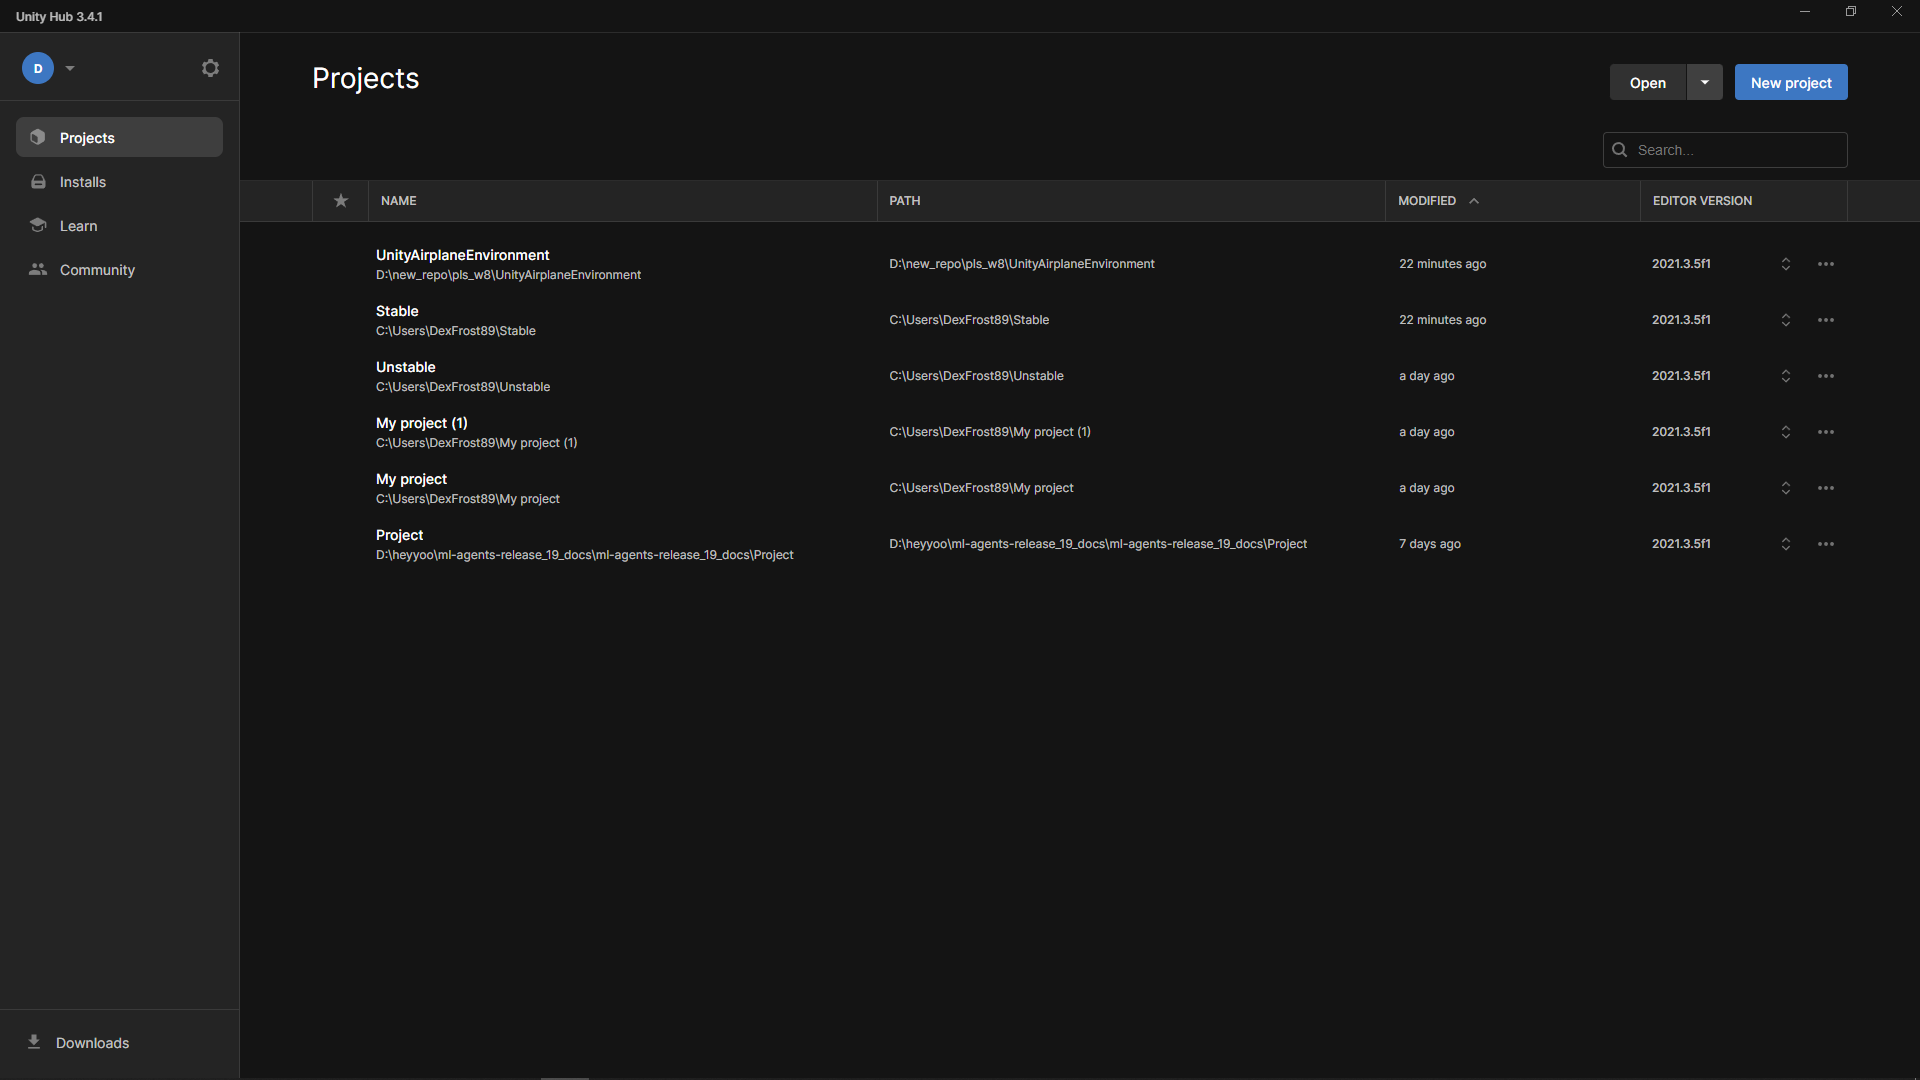Image resolution: width=1920 pixels, height=1080 pixels.
Task: Select the Projects tab in sidebar
Action: click(119, 137)
